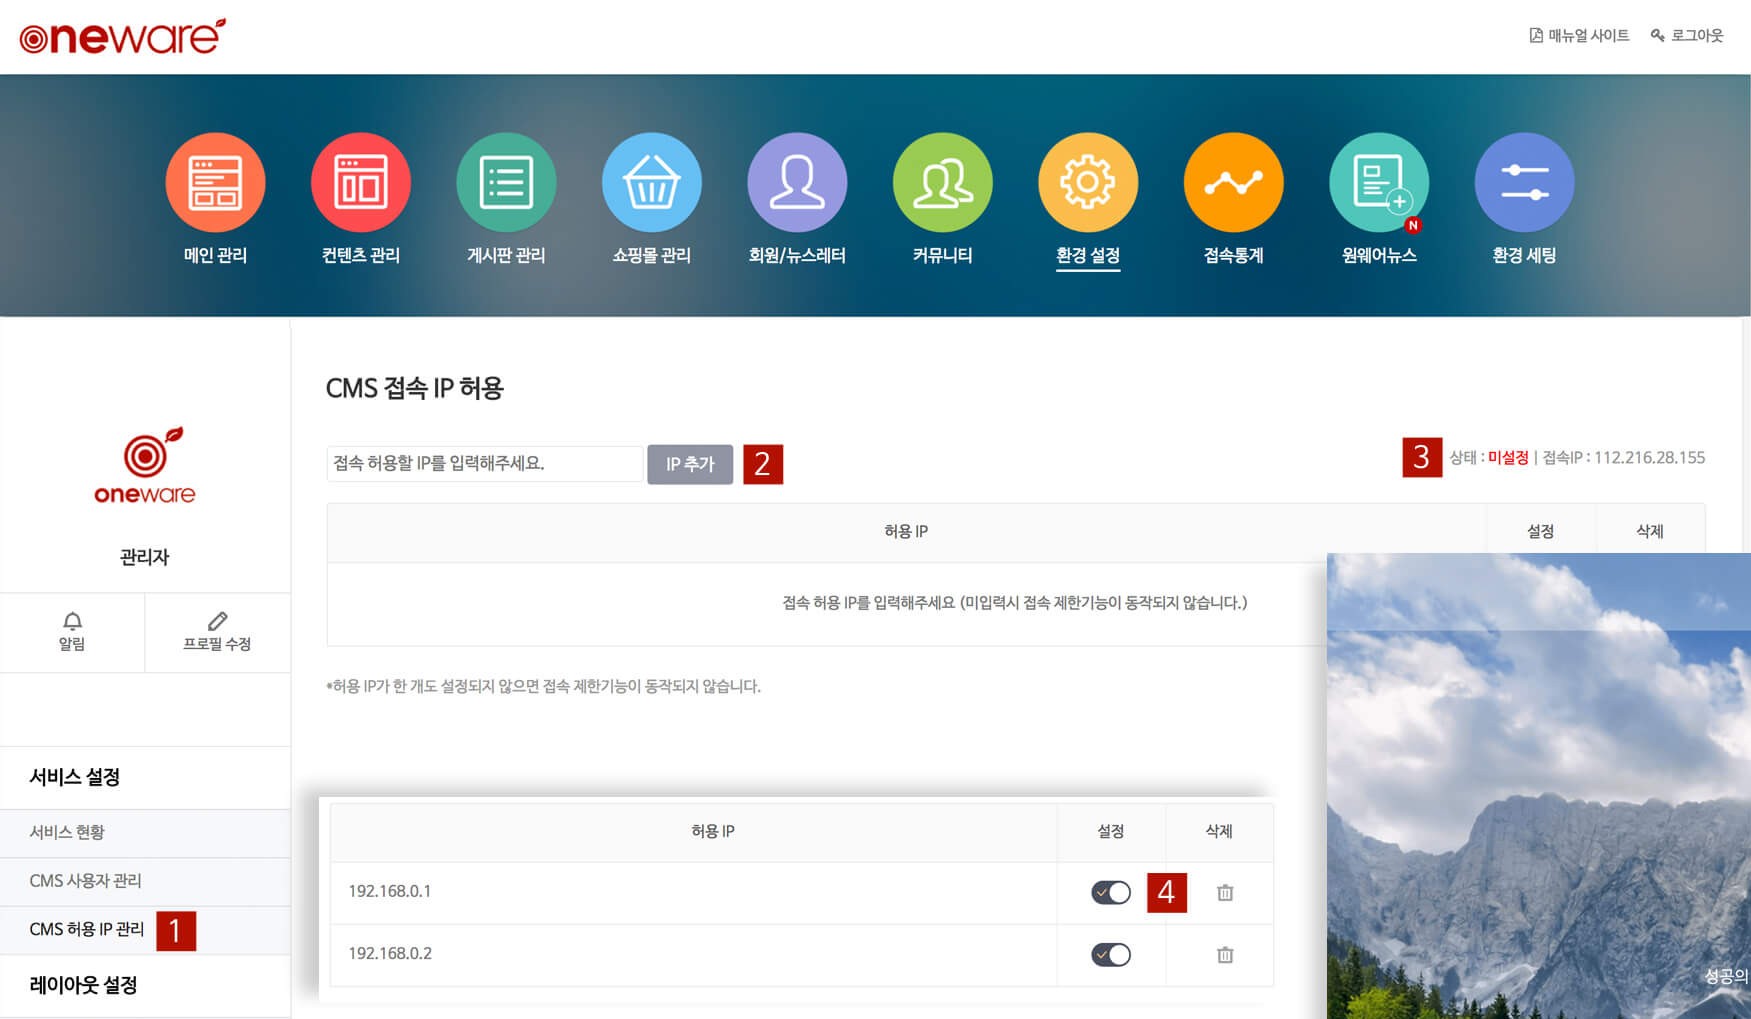The height and width of the screenshot is (1019, 1751).
Task: Click the mountain landscape image
Action: point(1538,786)
